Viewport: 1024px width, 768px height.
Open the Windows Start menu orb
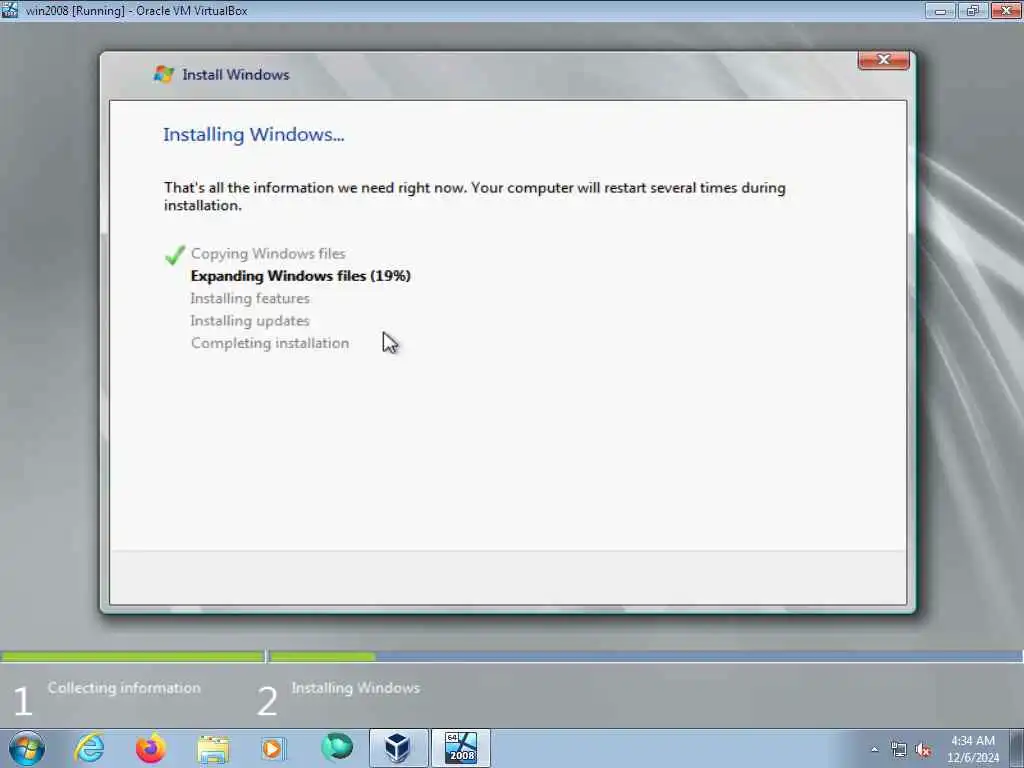27,748
